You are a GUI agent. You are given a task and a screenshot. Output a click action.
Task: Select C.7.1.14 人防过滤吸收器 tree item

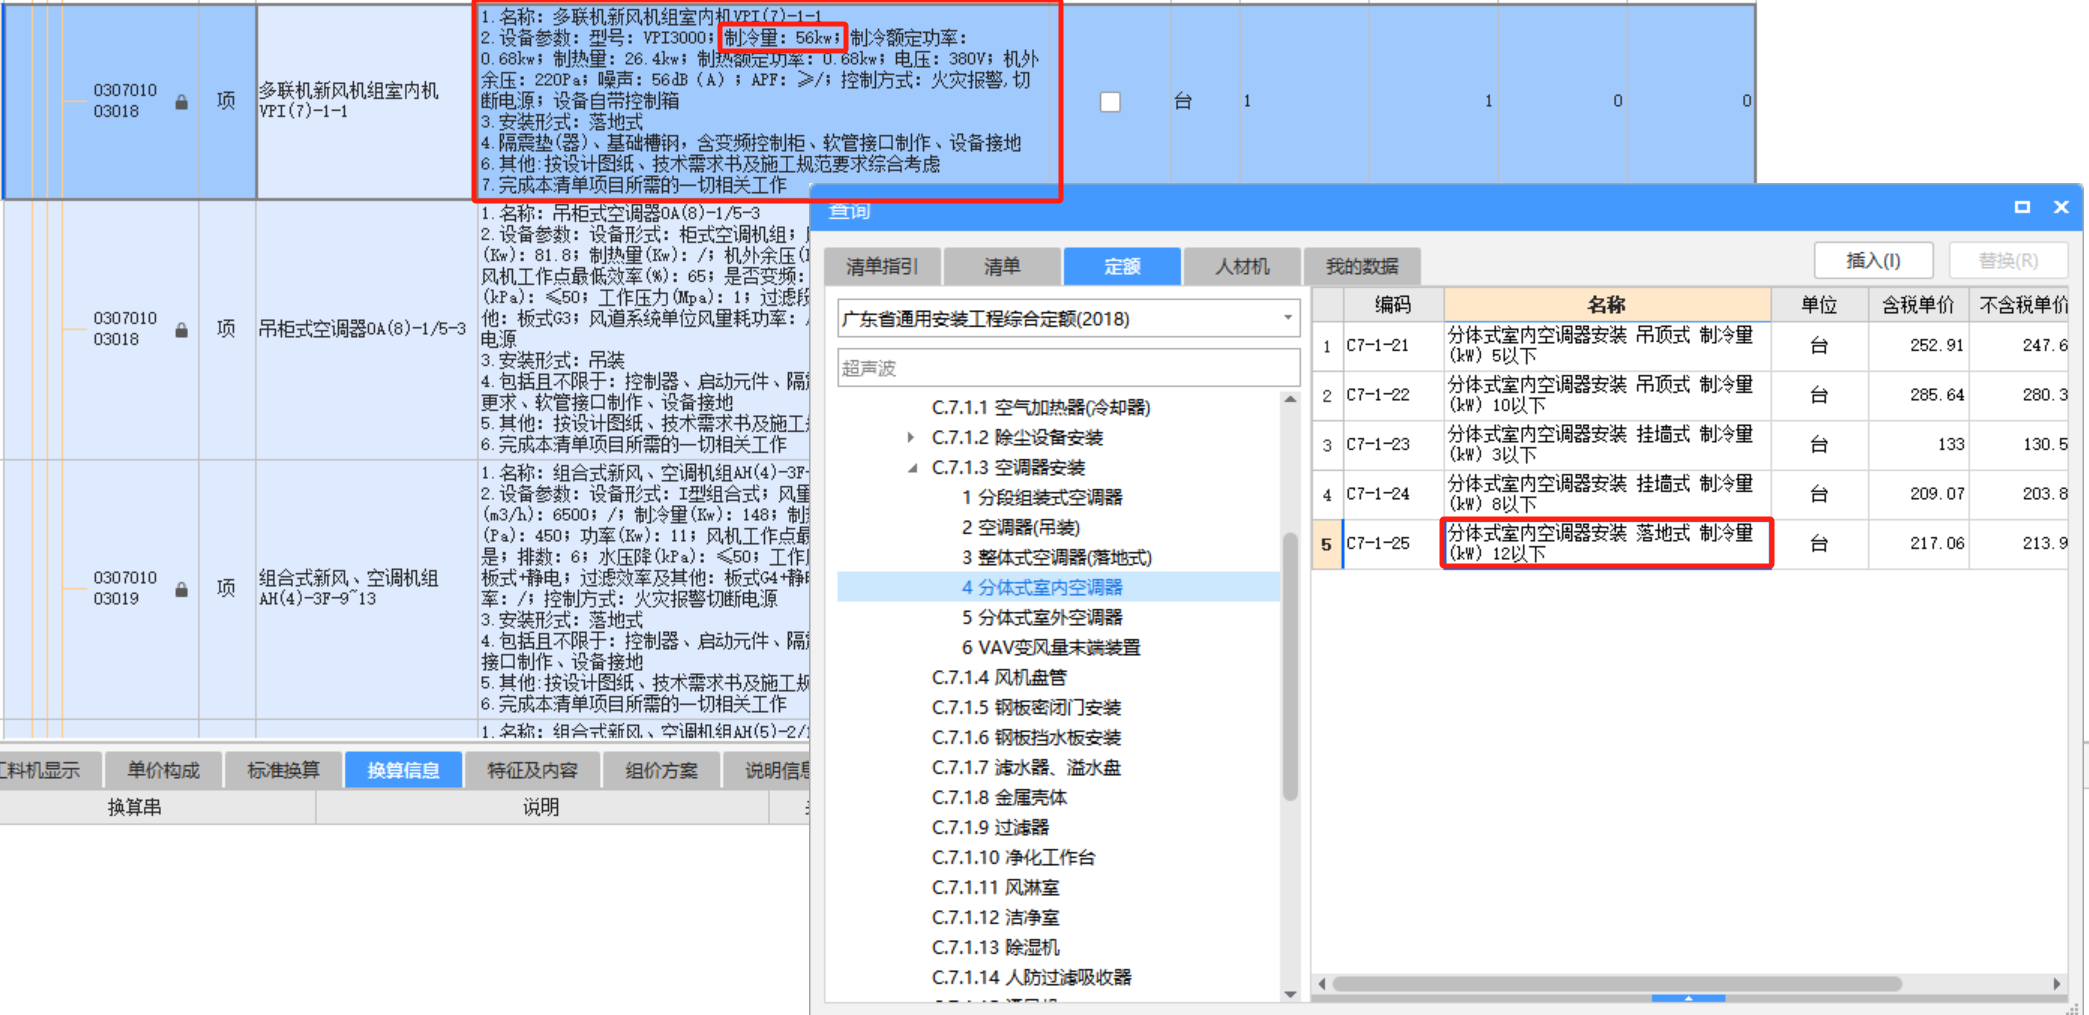(1031, 977)
